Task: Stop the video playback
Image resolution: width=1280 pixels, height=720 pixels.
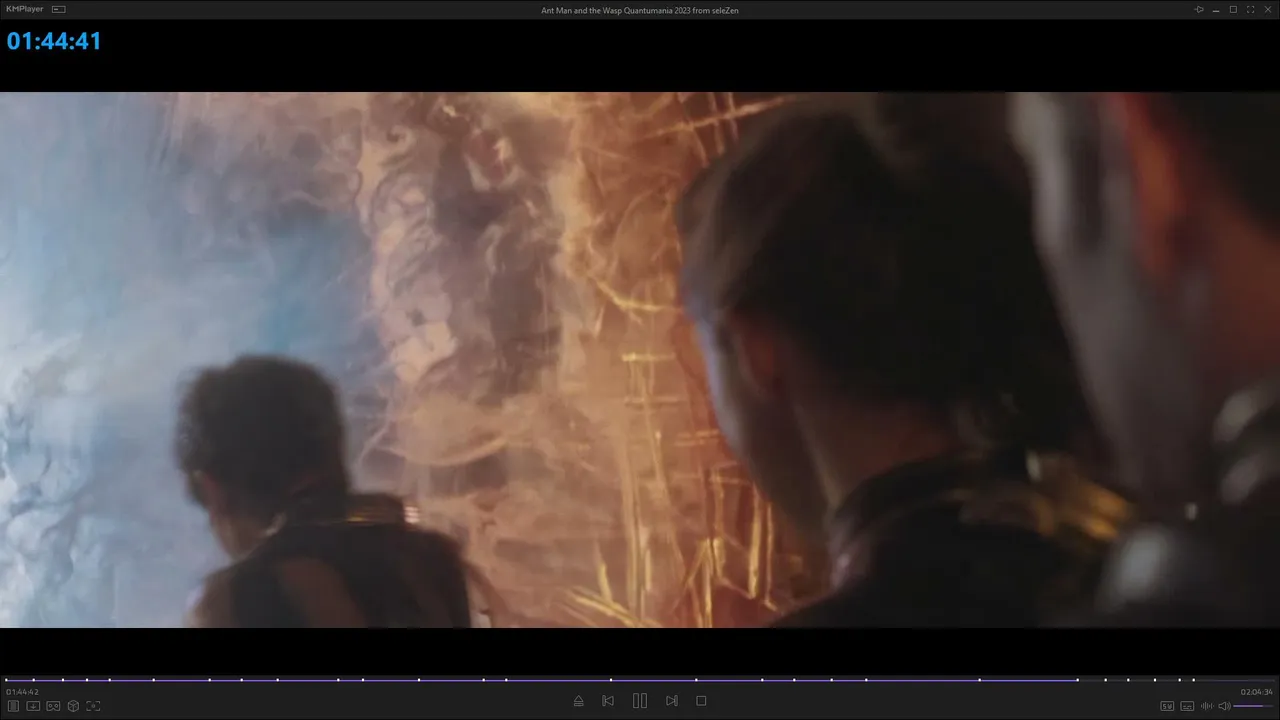Action: pos(701,701)
